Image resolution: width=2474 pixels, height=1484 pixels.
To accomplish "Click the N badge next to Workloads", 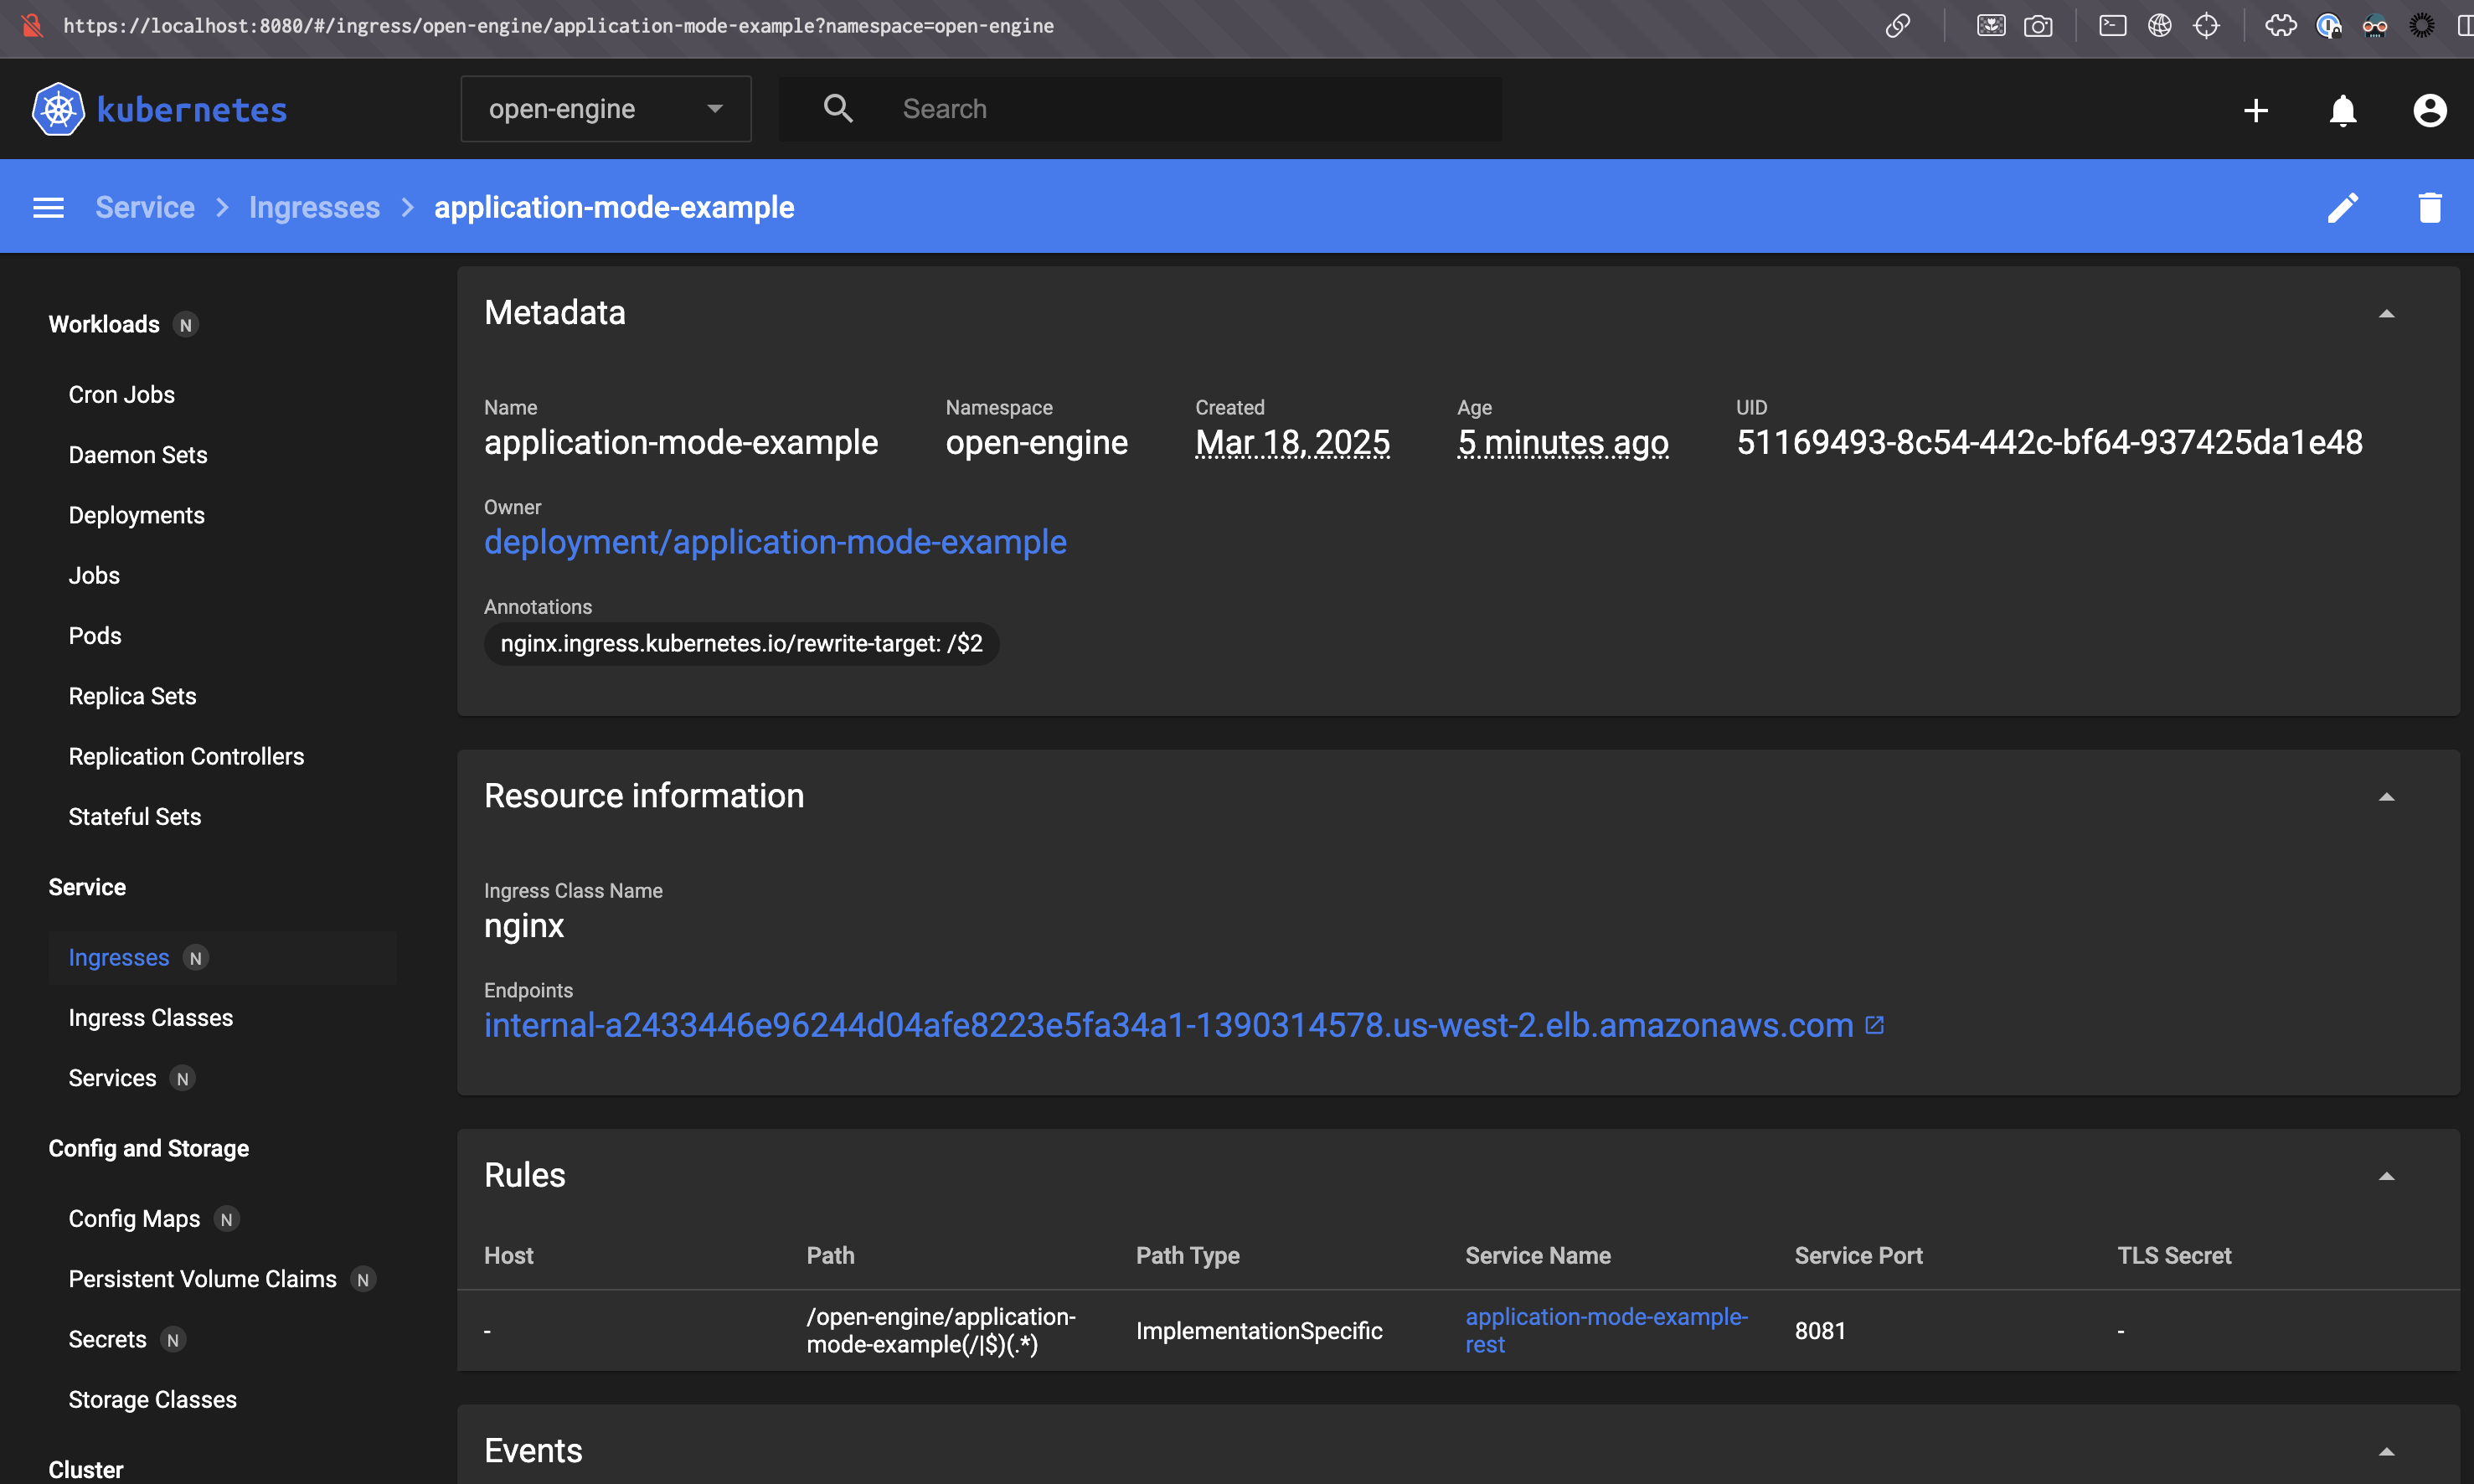I will click(x=185, y=325).
